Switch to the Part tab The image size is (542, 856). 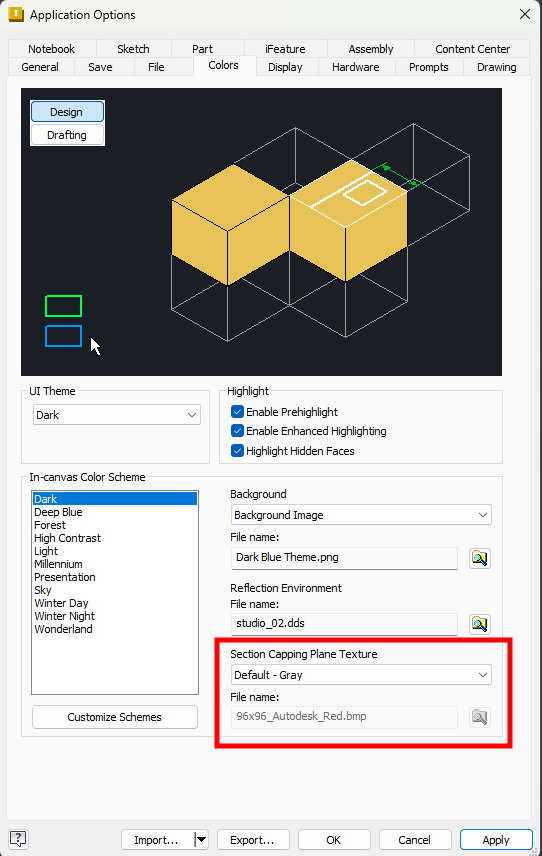click(202, 49)
